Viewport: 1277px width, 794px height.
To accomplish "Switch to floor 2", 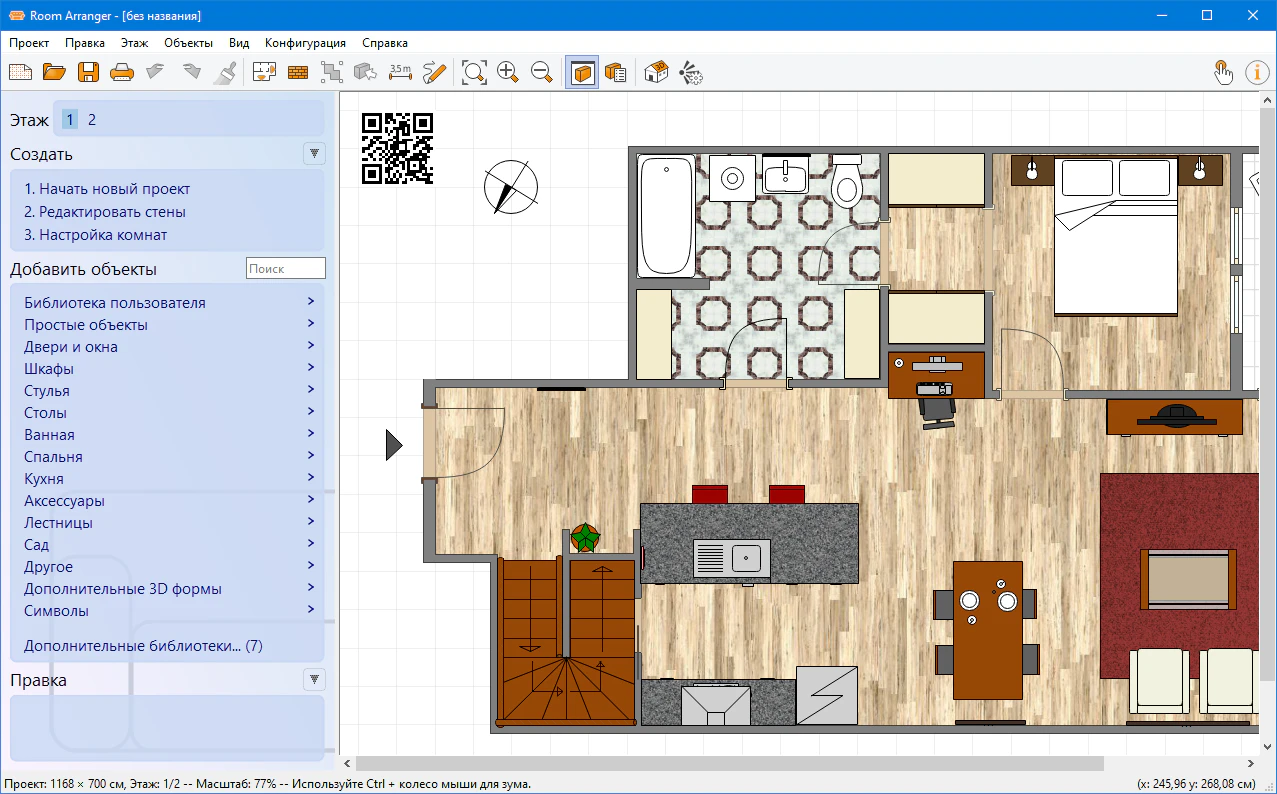I will tap(92, 120).
